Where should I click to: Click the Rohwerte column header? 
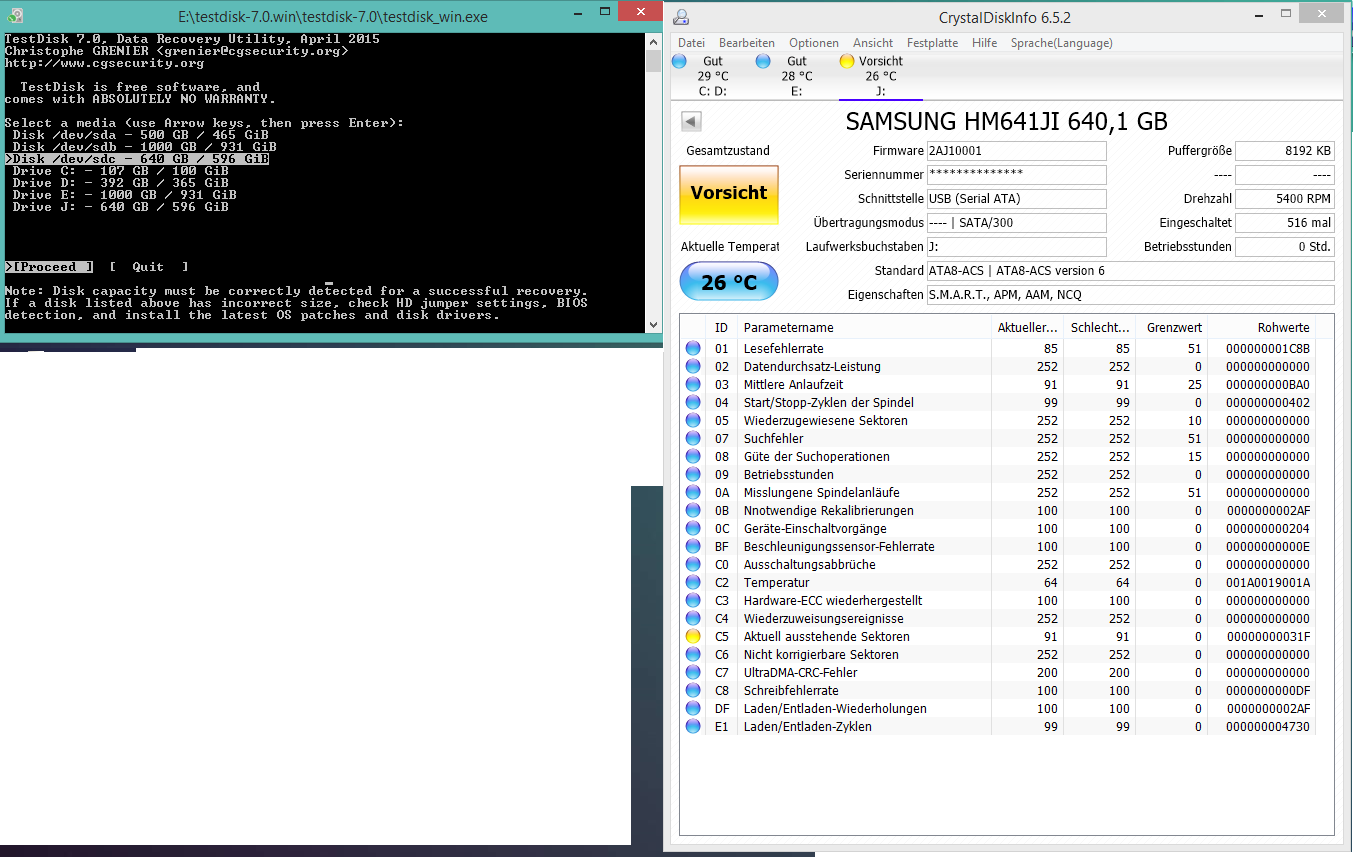click(1262, 328)
